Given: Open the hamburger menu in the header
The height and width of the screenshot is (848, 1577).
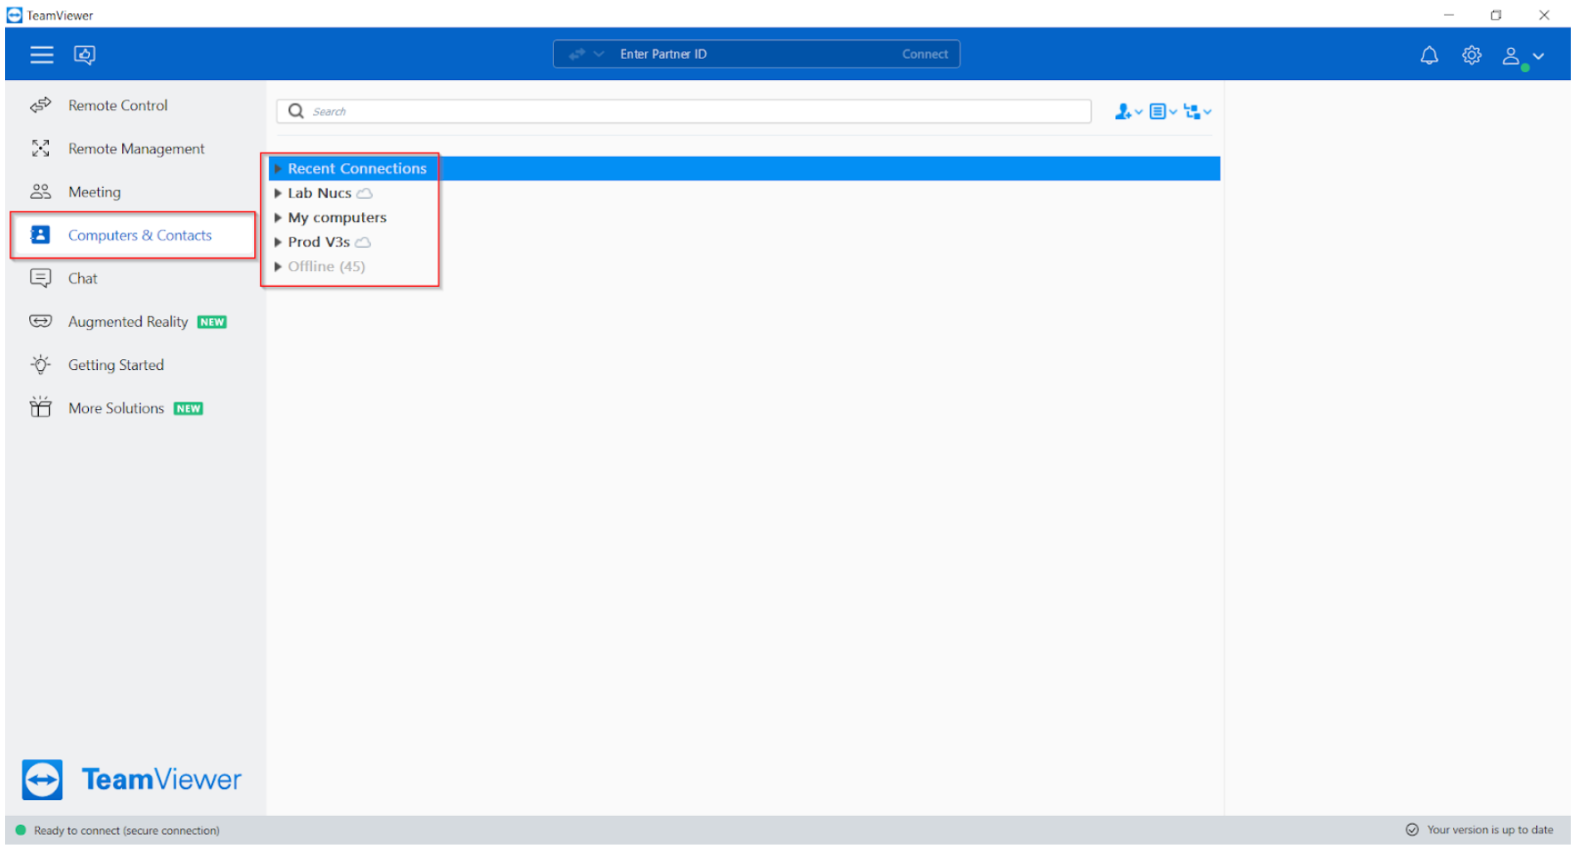Looking at the screenshot, I should 41,55.
